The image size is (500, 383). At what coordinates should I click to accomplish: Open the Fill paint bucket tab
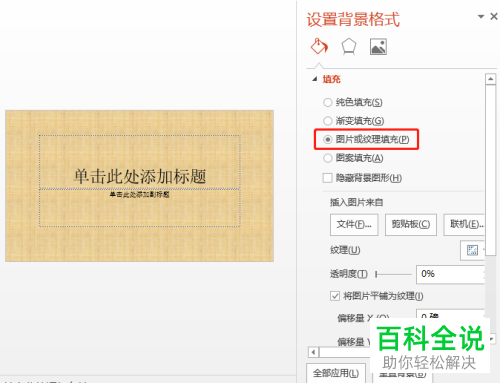coord(319,46)
